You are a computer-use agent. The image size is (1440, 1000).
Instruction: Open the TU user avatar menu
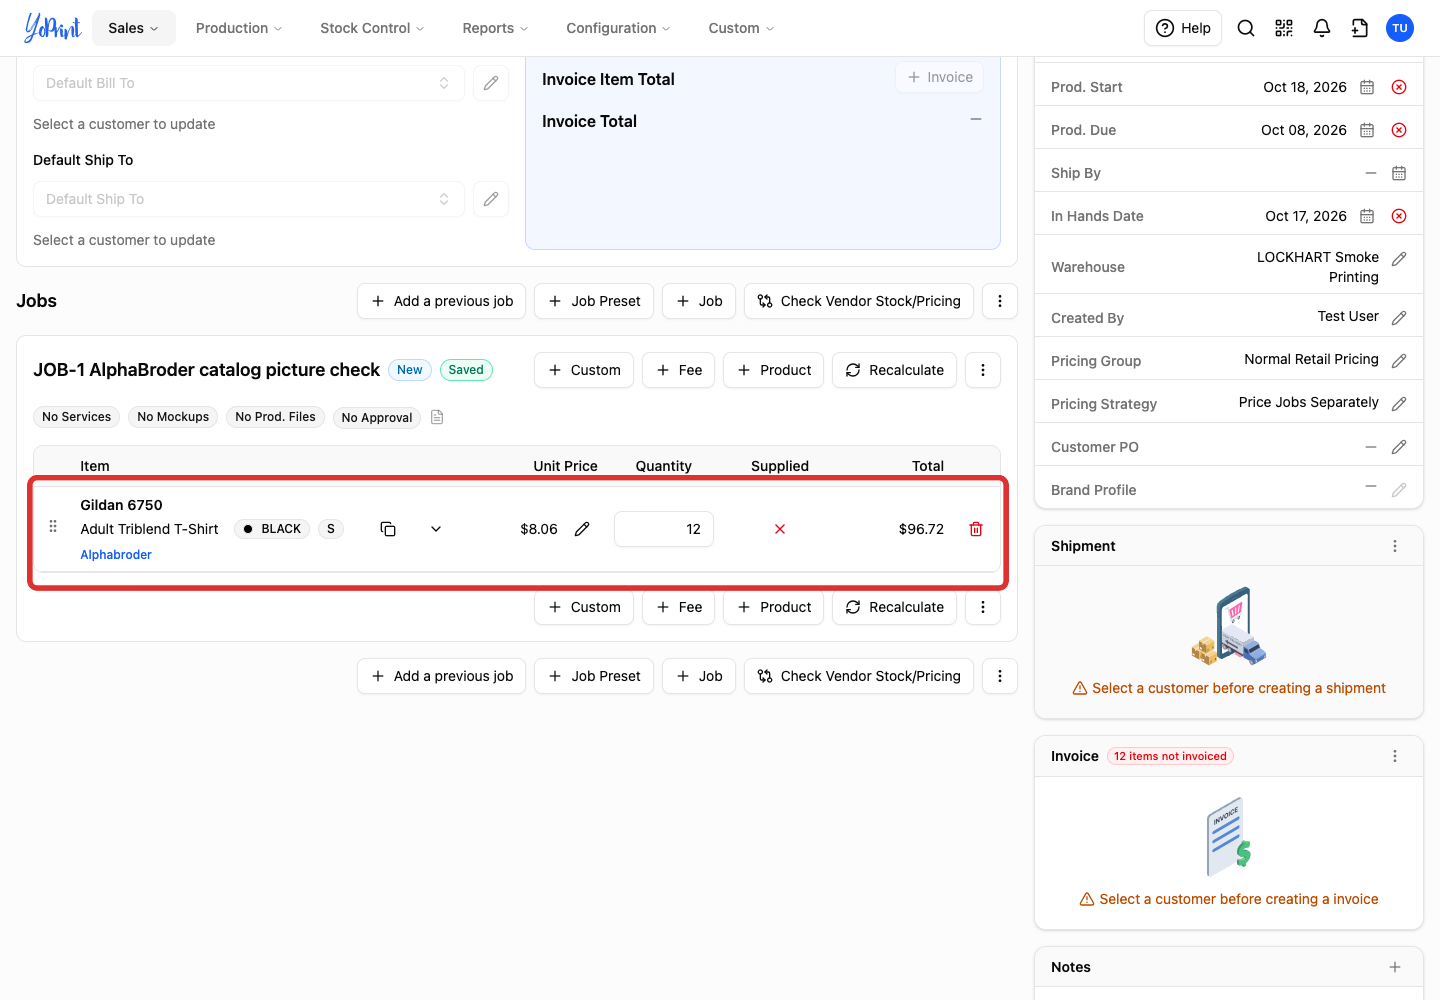click(1400, 28)
